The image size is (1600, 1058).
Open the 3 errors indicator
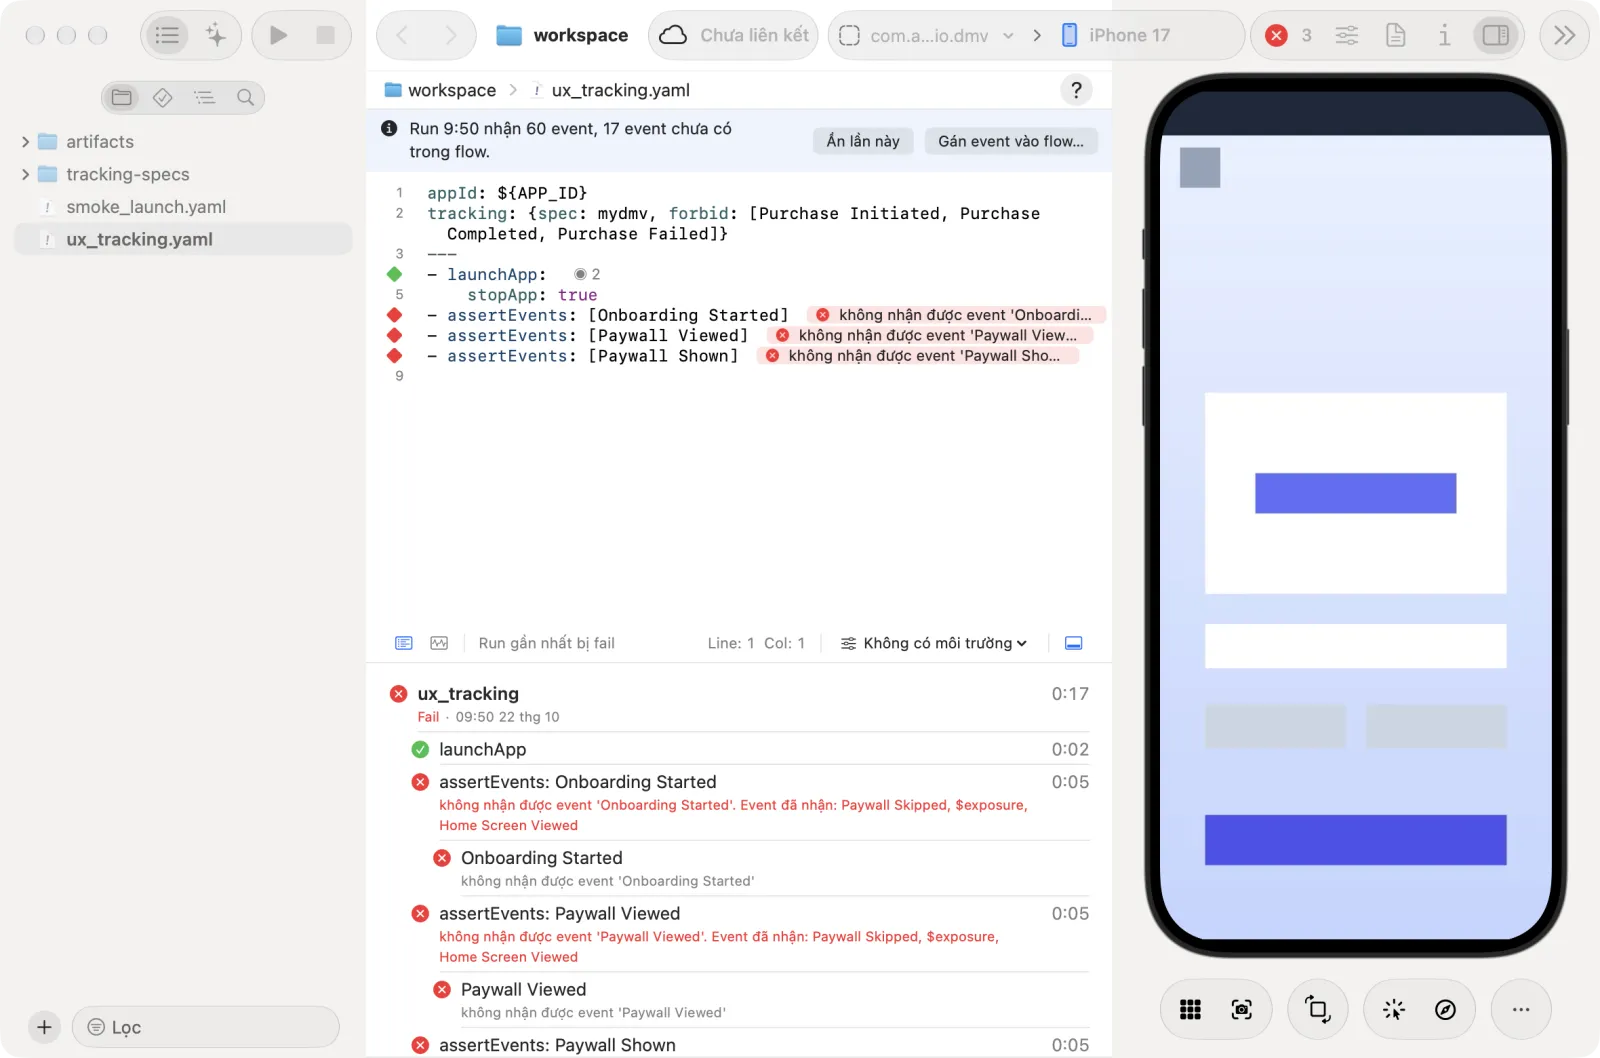(1288, 35)
